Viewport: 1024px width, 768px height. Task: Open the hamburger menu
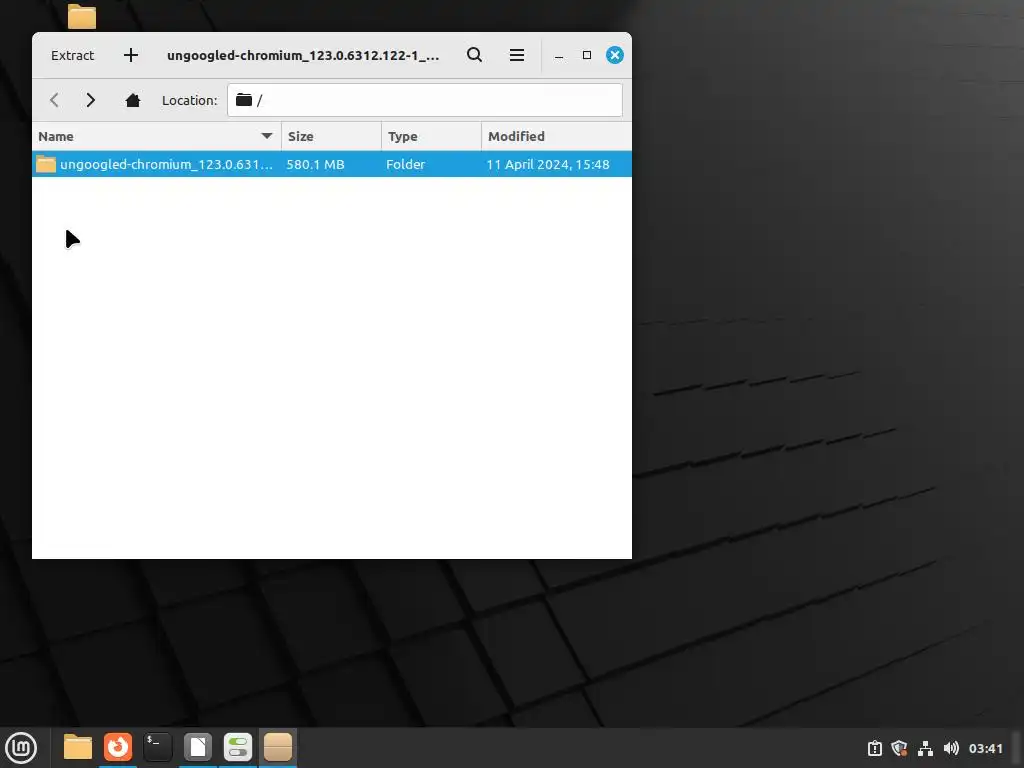coord(517,55)
